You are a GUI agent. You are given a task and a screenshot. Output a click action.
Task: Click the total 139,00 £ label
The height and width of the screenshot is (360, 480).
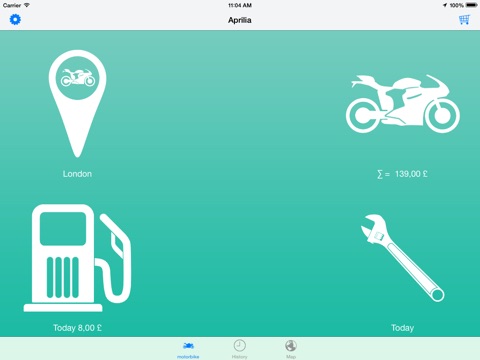tap(402, 174)
